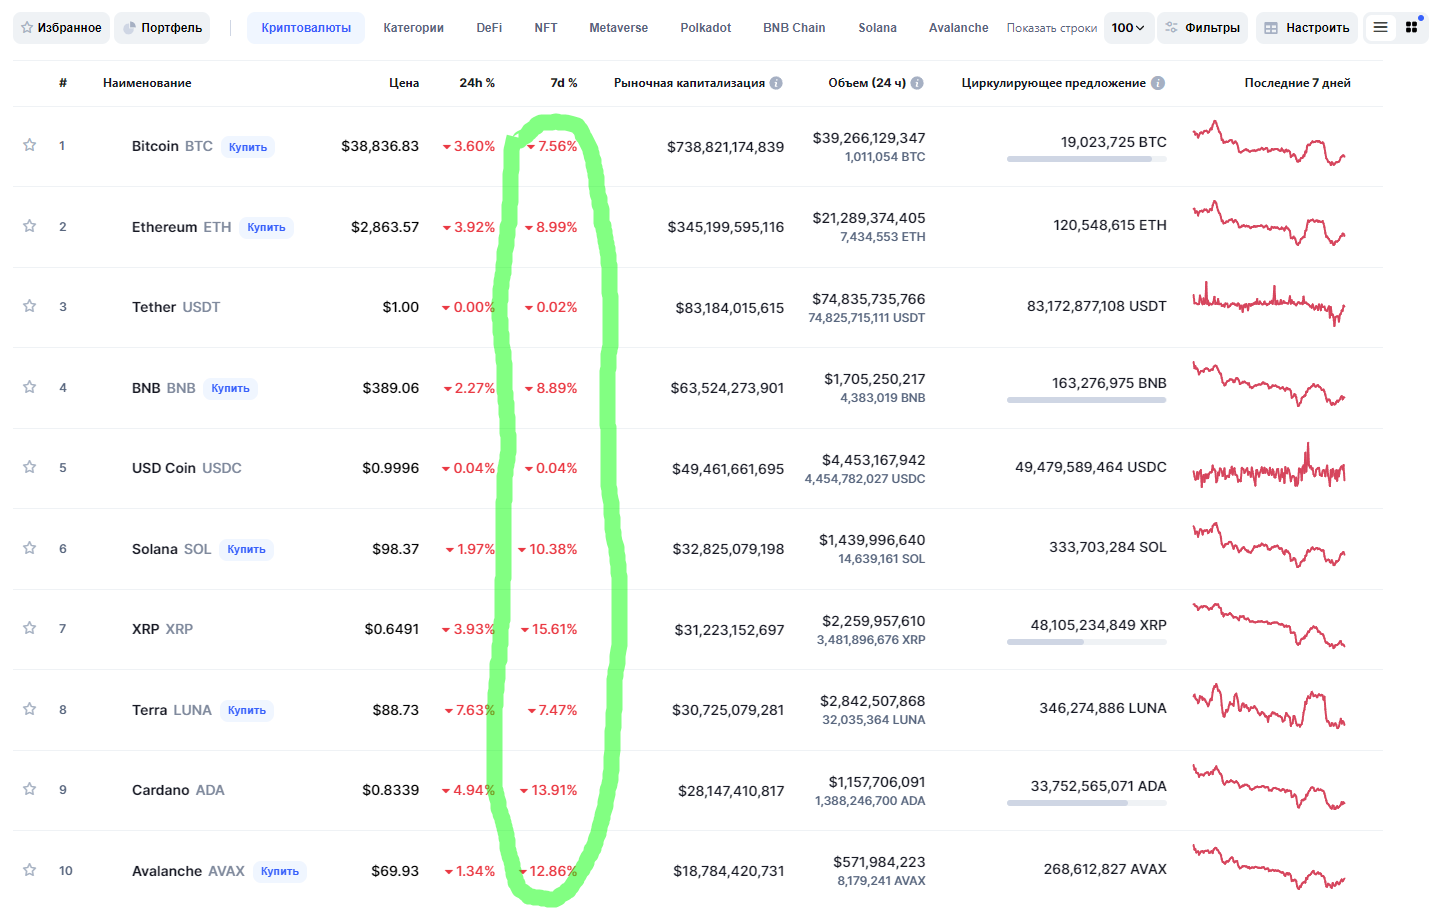Click the circulating supply info icon
1432x910 pixels.
[x=1158, y=83]
